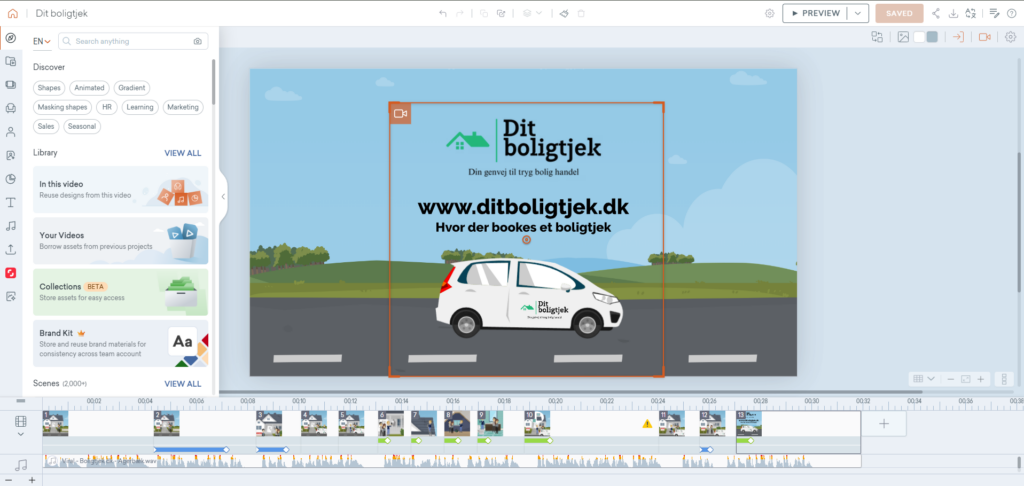Click the download icon
This screenshot has height=486, width=1024.
click(x=953, y=13)
